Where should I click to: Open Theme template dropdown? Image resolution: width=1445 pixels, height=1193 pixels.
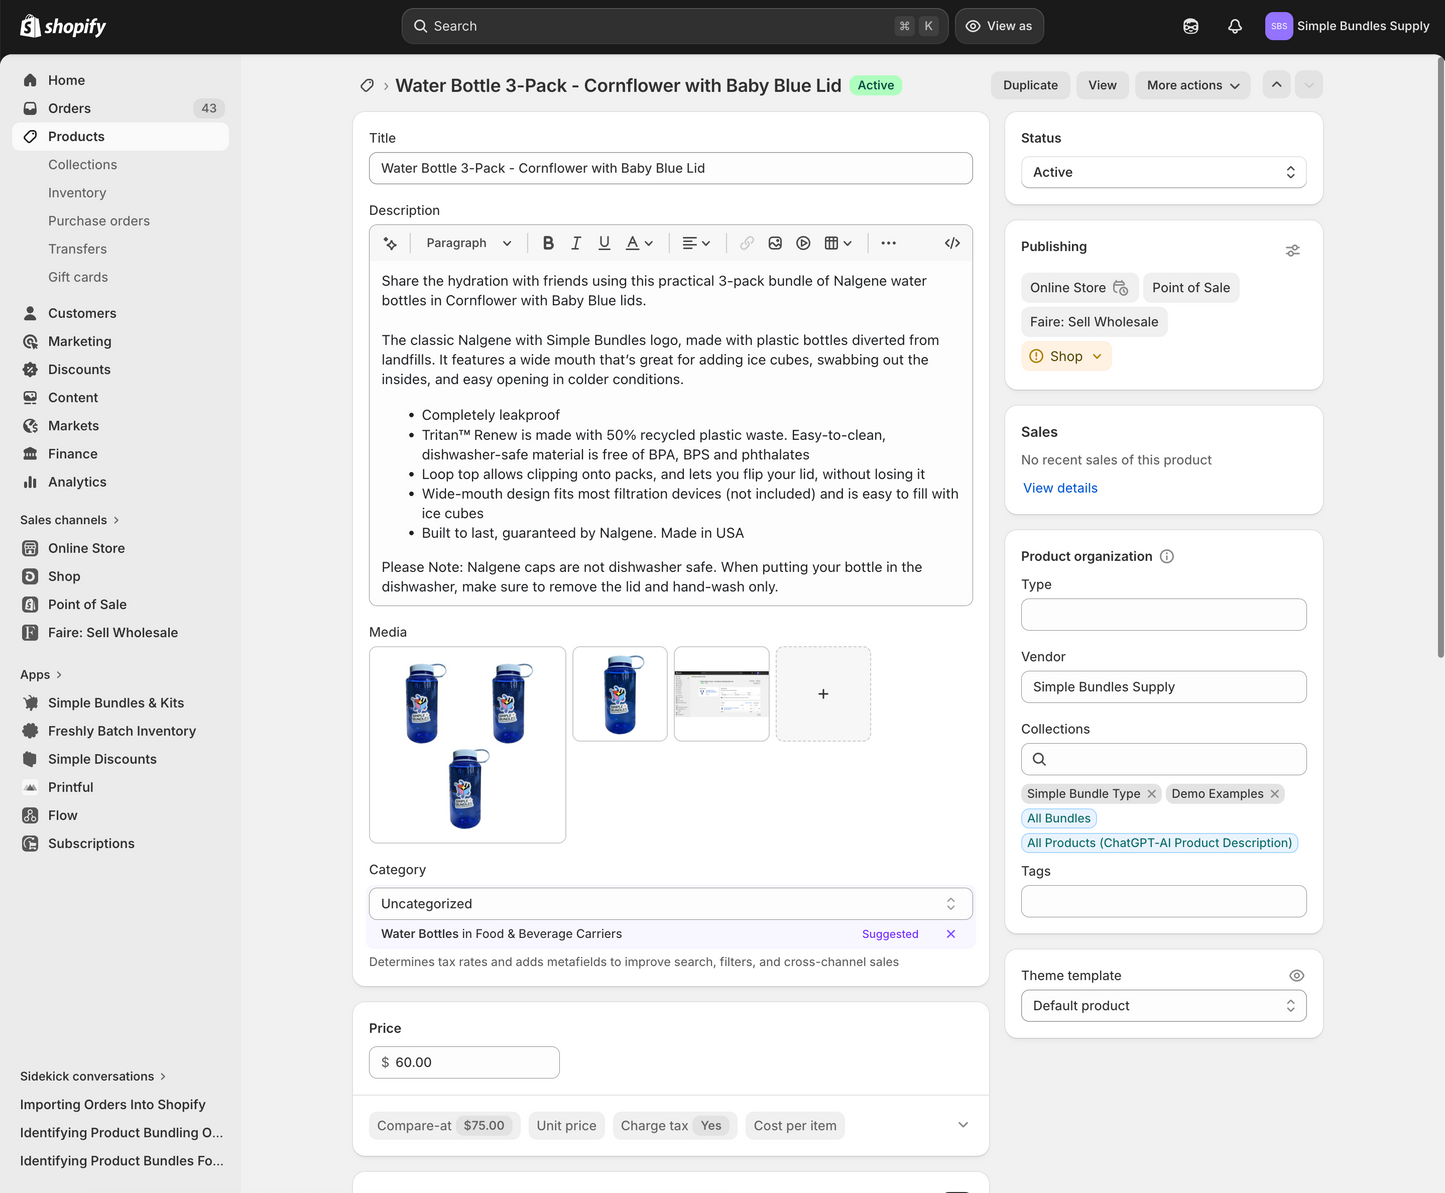[1164, 1006]
